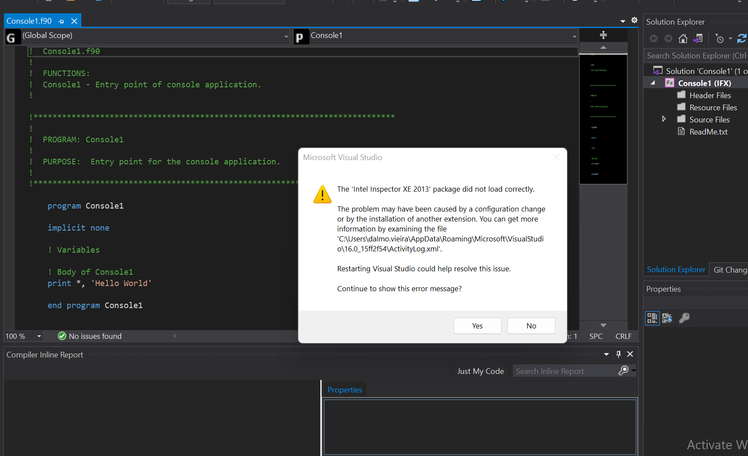Screen dimensions: 748x456
Task: Click the print 'Hello World' code line
Action: [x=99, y=283]
